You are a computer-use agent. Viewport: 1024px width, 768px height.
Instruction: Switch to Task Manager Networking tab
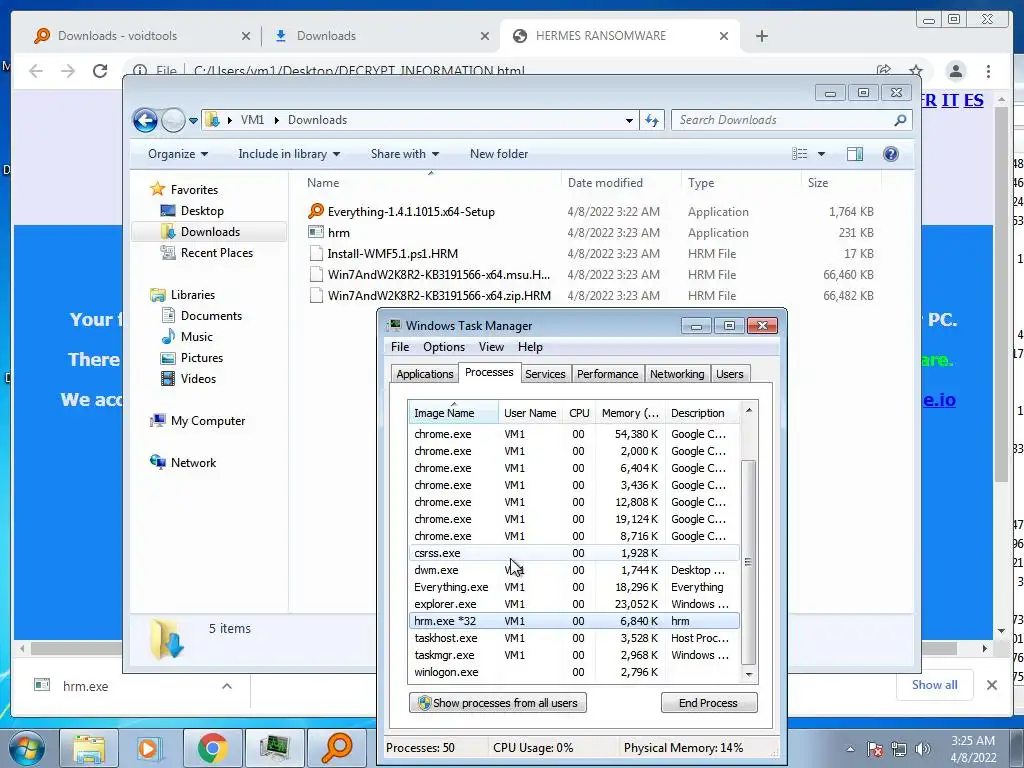pos(677,374)
